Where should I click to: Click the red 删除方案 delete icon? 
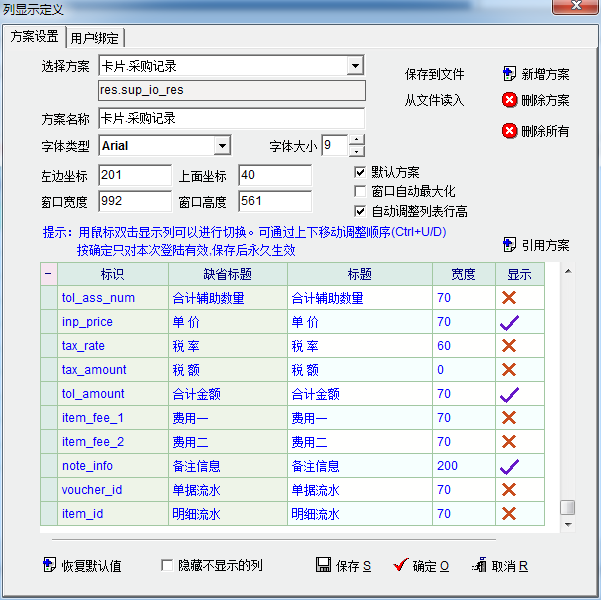(509, 100)
